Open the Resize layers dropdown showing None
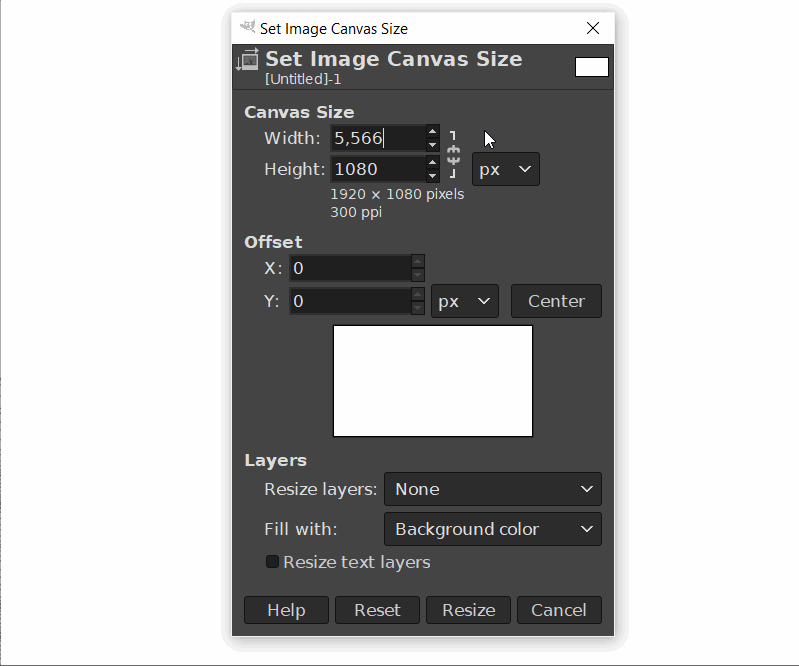This screenshot has height=666, width=799. 493,489
